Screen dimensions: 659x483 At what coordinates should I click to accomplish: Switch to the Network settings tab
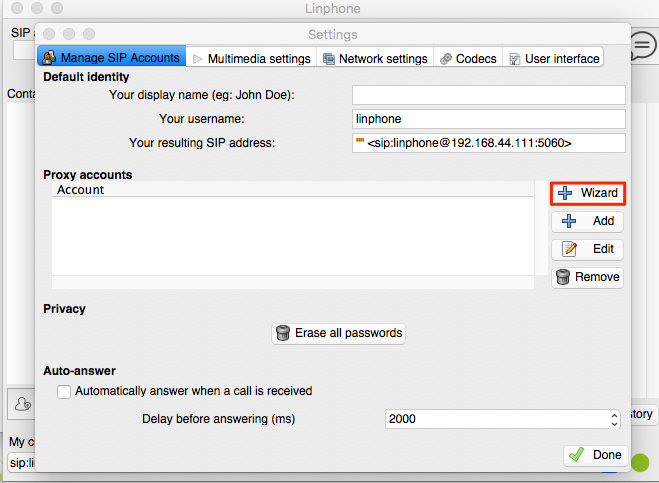[375, 58]
